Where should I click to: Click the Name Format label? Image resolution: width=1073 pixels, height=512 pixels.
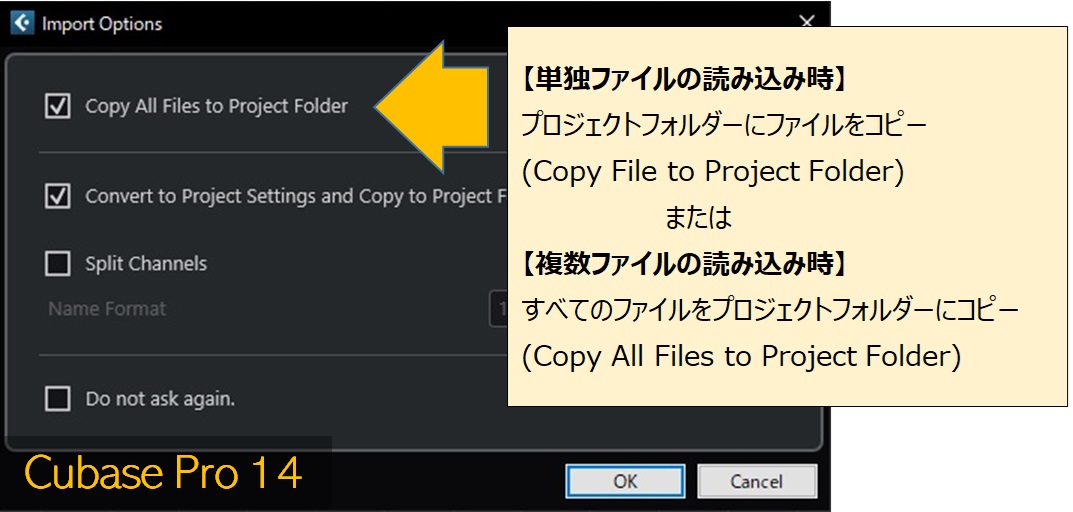click(107, 309)
